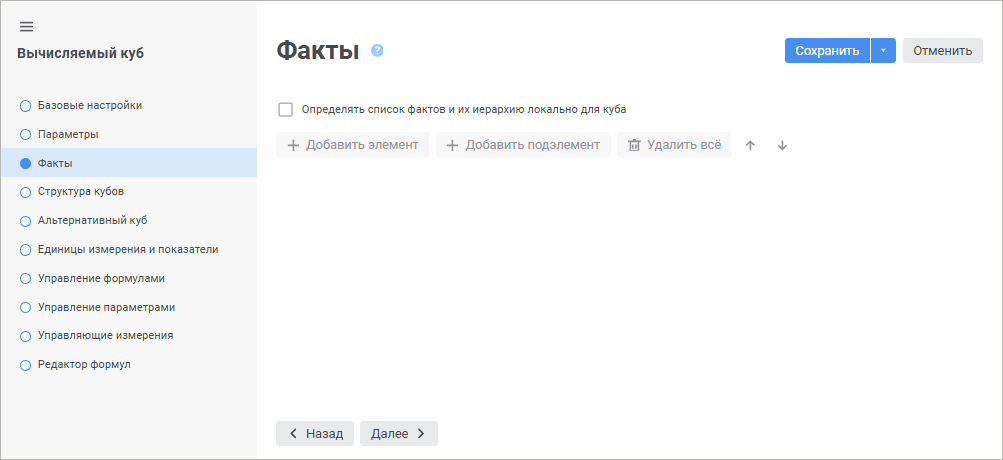Select Единицы измерения и показатели item
Screen dimensions: 1003x460
127,249
